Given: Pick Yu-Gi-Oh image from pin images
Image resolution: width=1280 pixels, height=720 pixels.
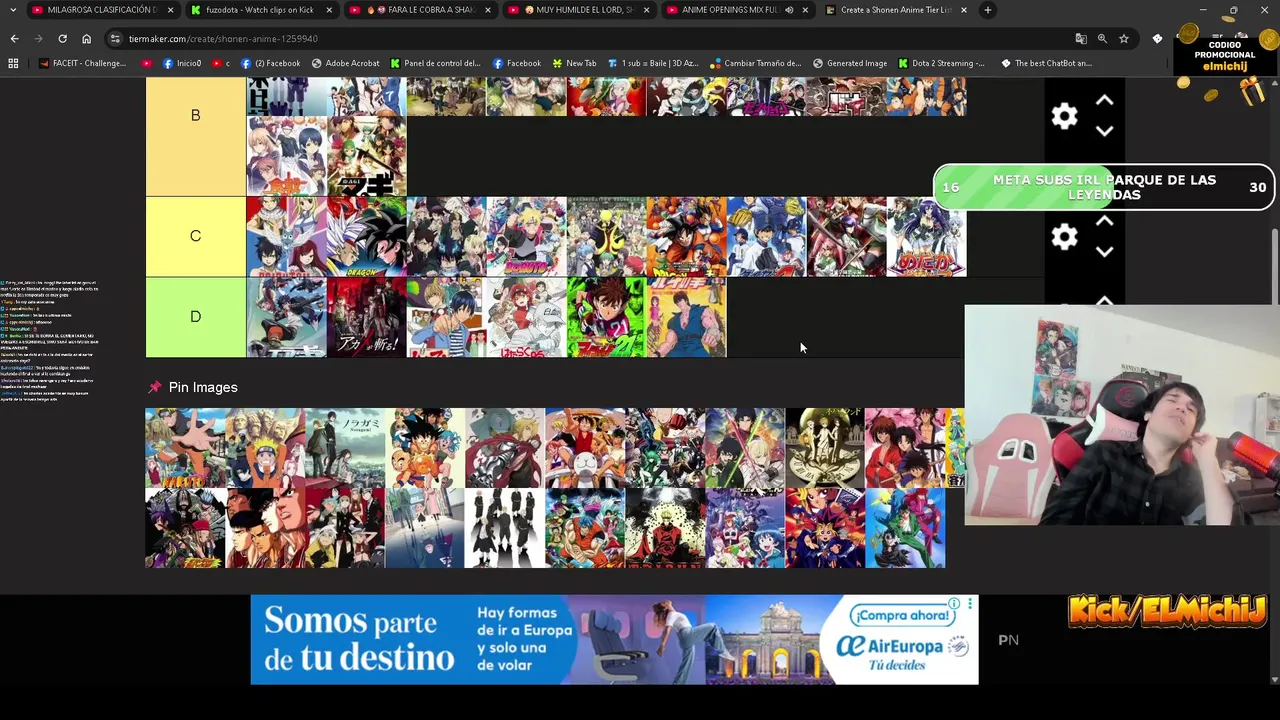Looking at the screenshot, I should pyautogui.click(x=825, y=528).
